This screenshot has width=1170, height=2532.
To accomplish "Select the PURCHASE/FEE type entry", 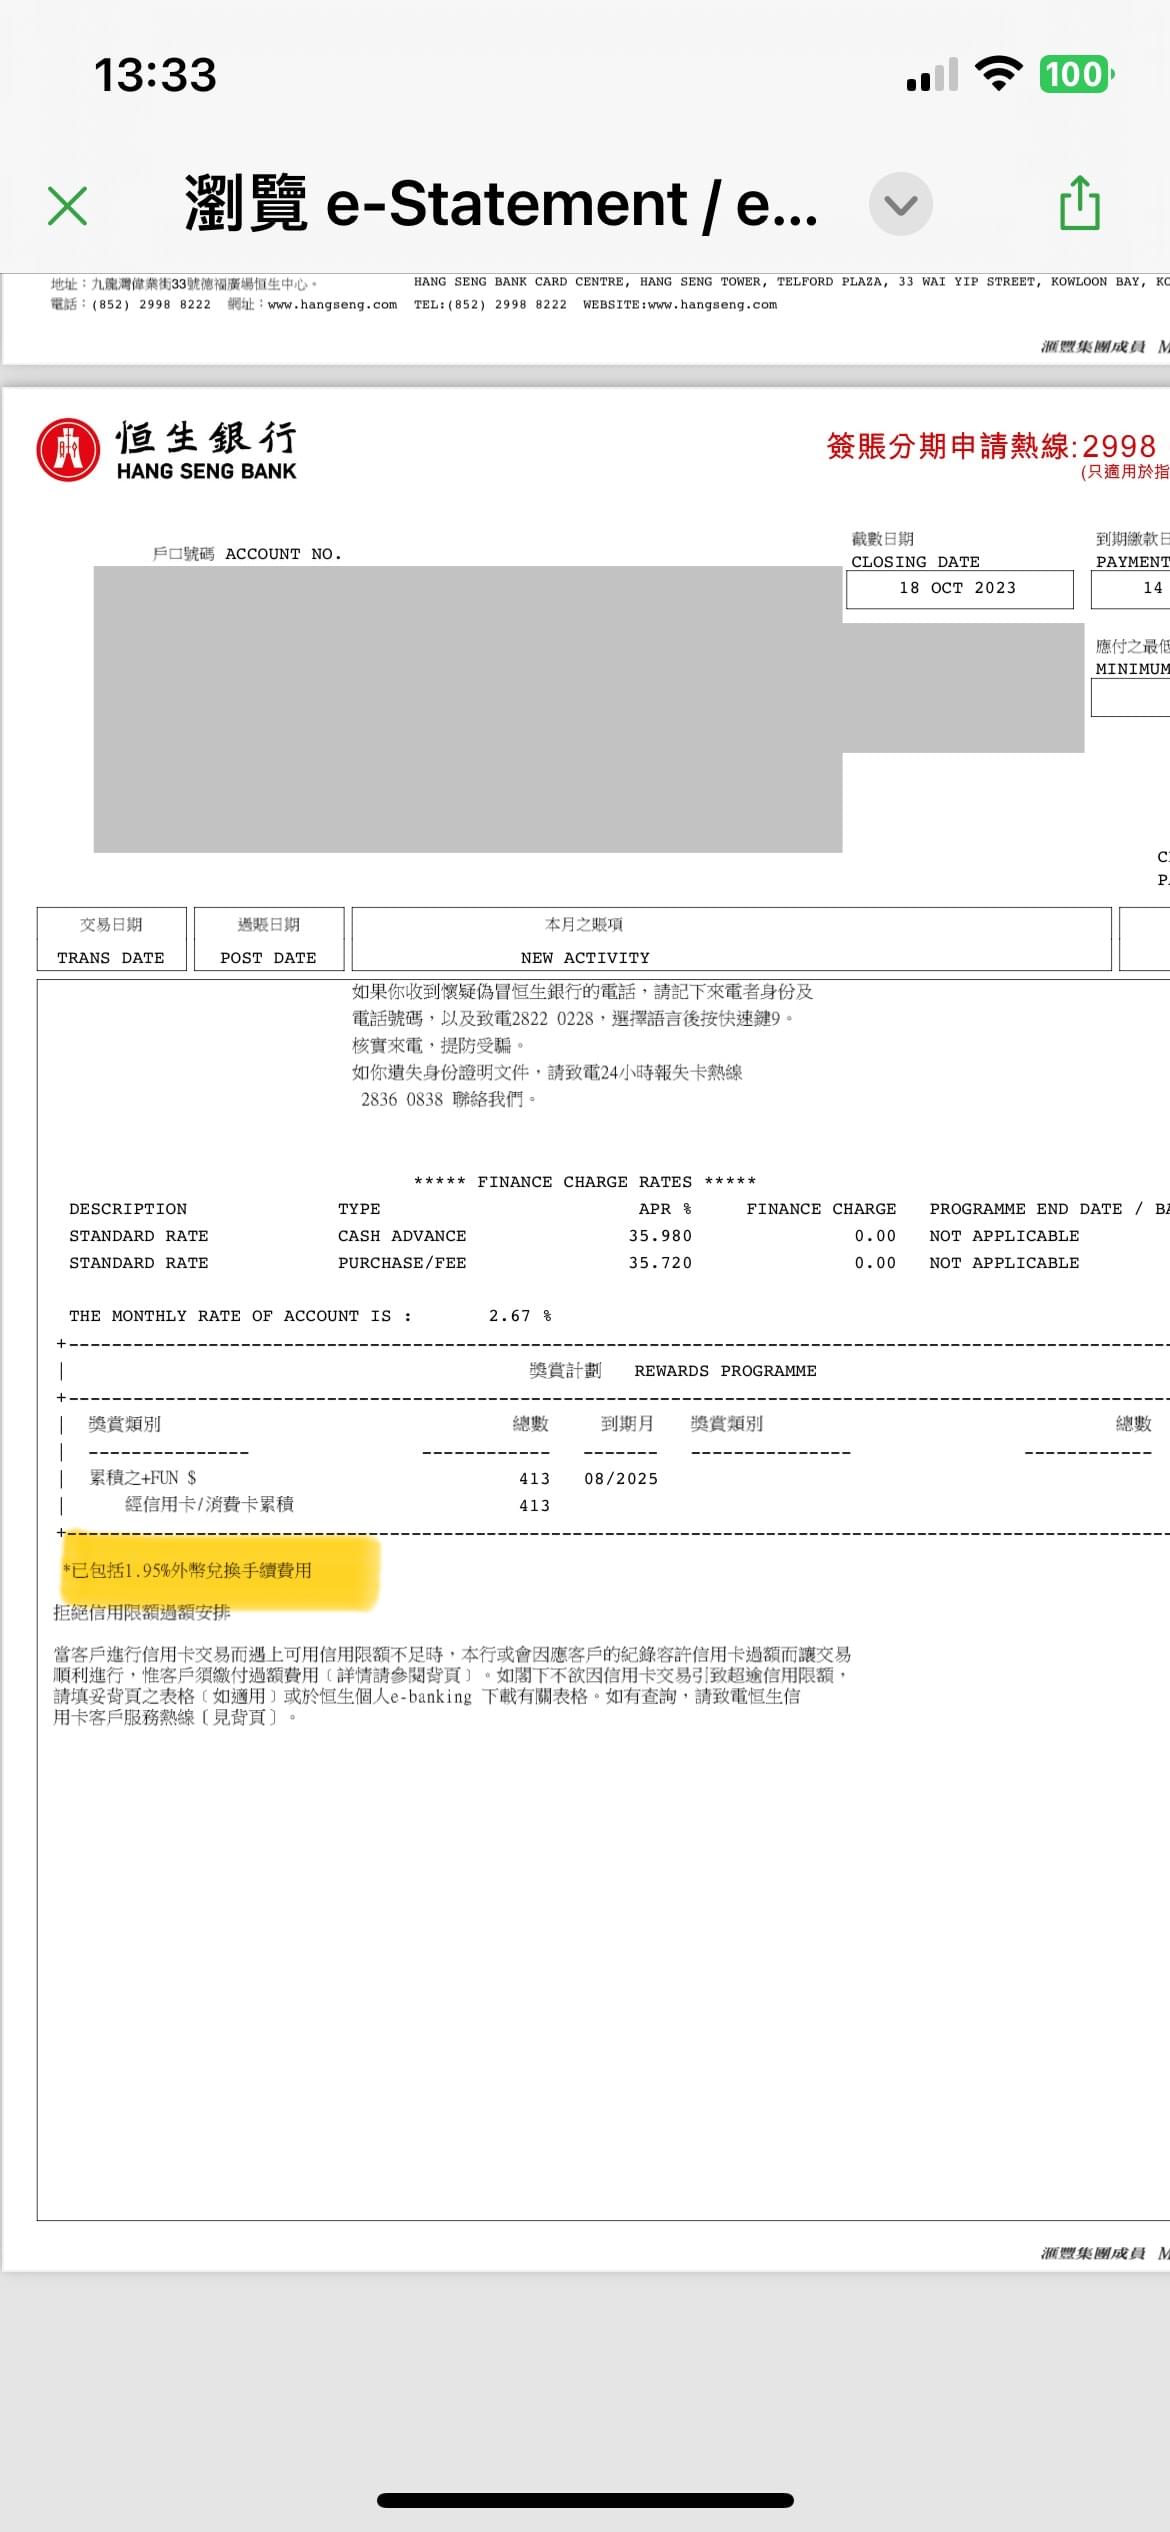I will coord(402,1263).
